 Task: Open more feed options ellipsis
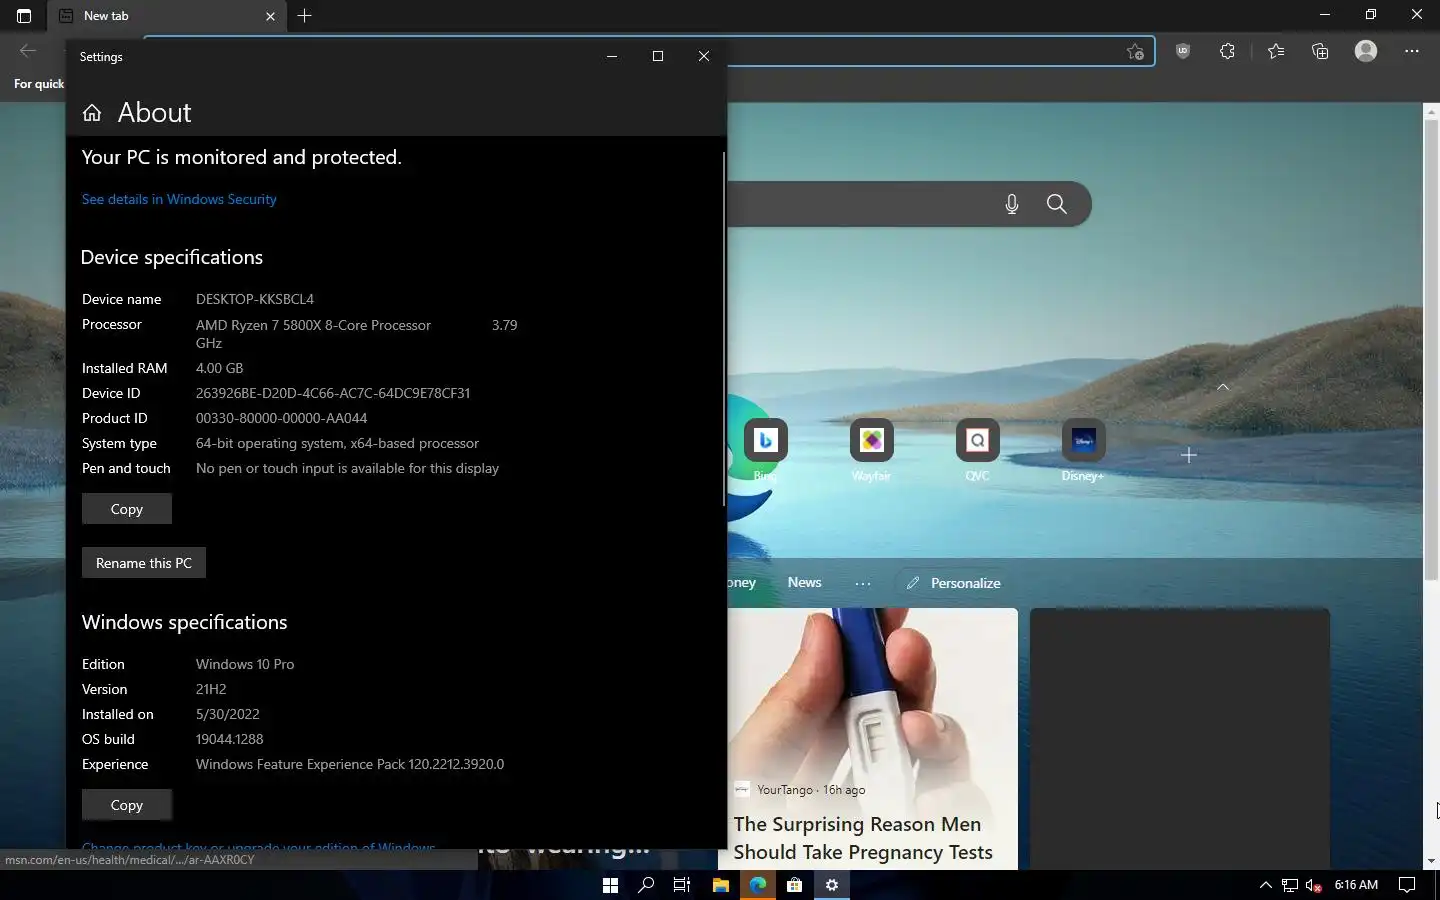coord(863,583)
